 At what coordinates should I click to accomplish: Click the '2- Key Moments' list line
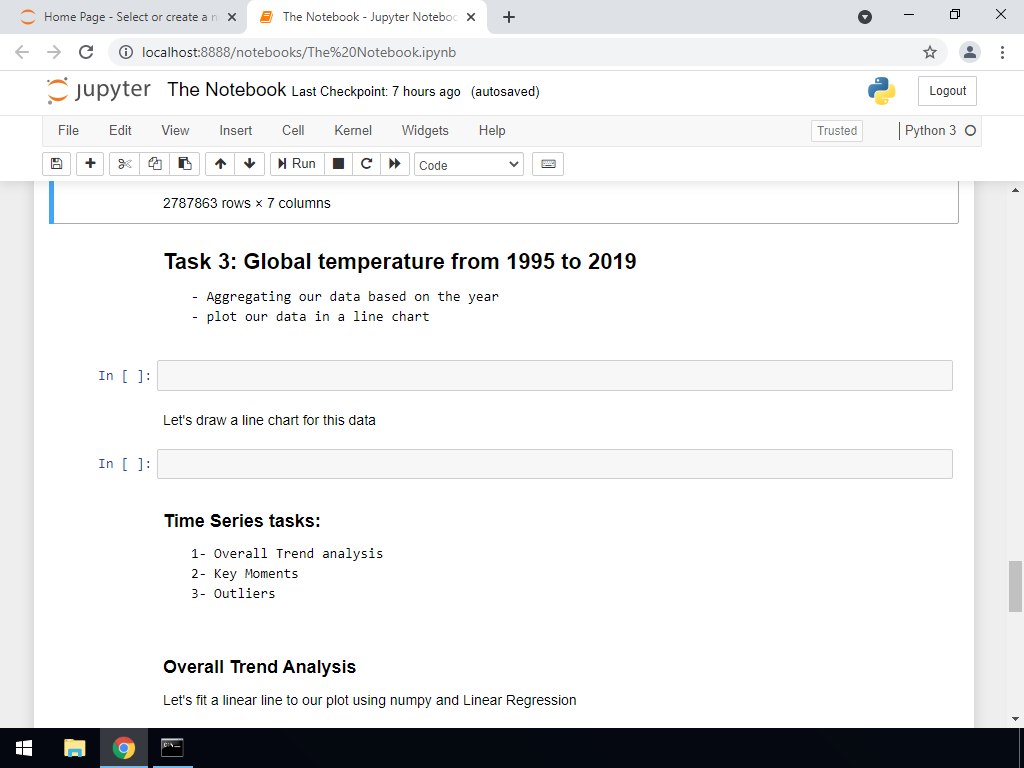pos(244,573)
